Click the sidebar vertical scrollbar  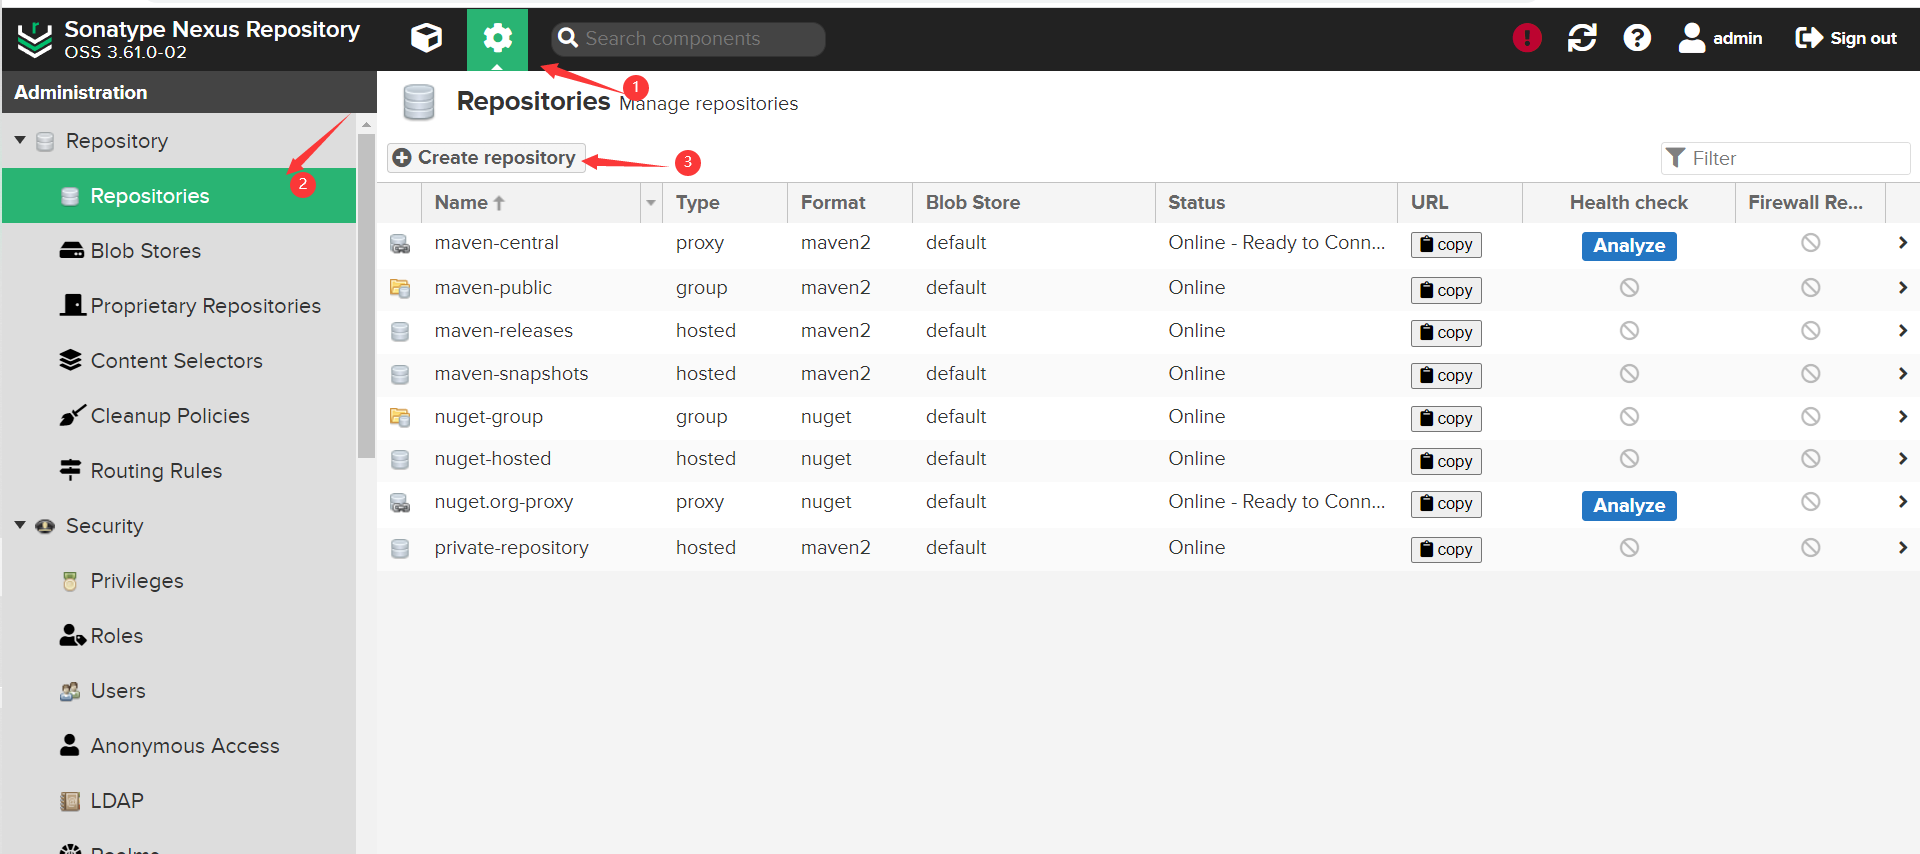point(366,295)
